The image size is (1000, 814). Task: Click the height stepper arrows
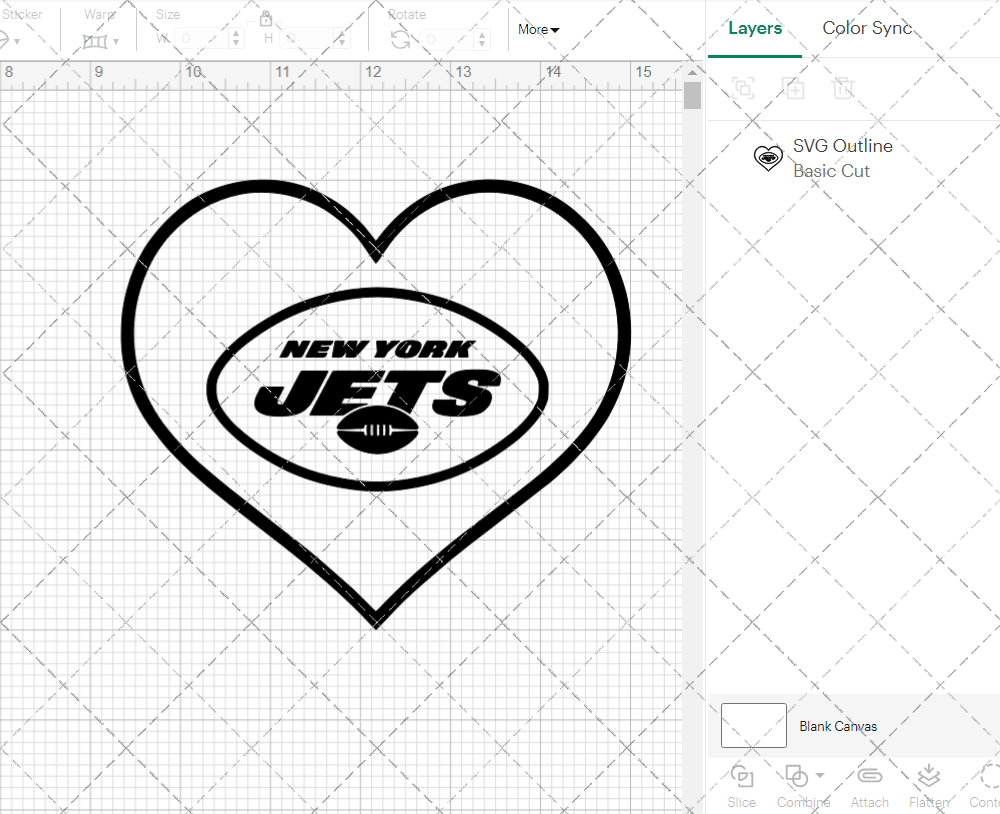click(x=342, y=38)
